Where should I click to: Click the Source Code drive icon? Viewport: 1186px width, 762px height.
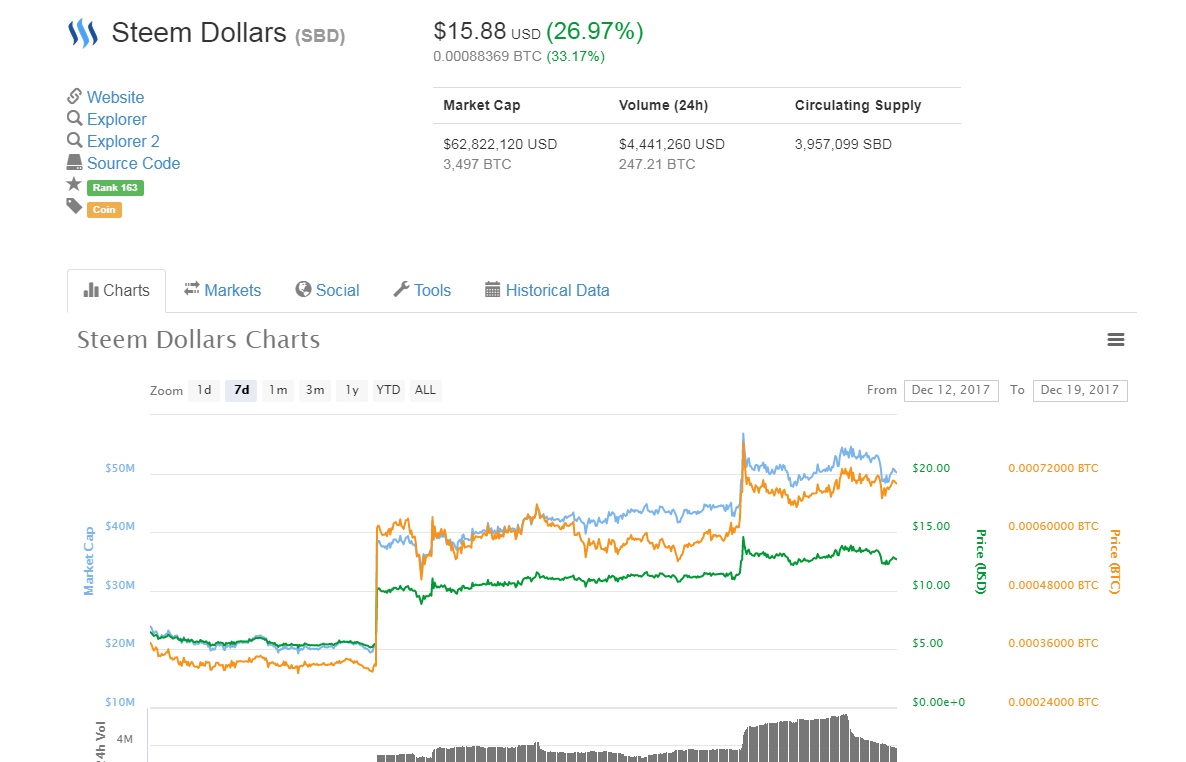pyautogui.click(x=74, y=163)
